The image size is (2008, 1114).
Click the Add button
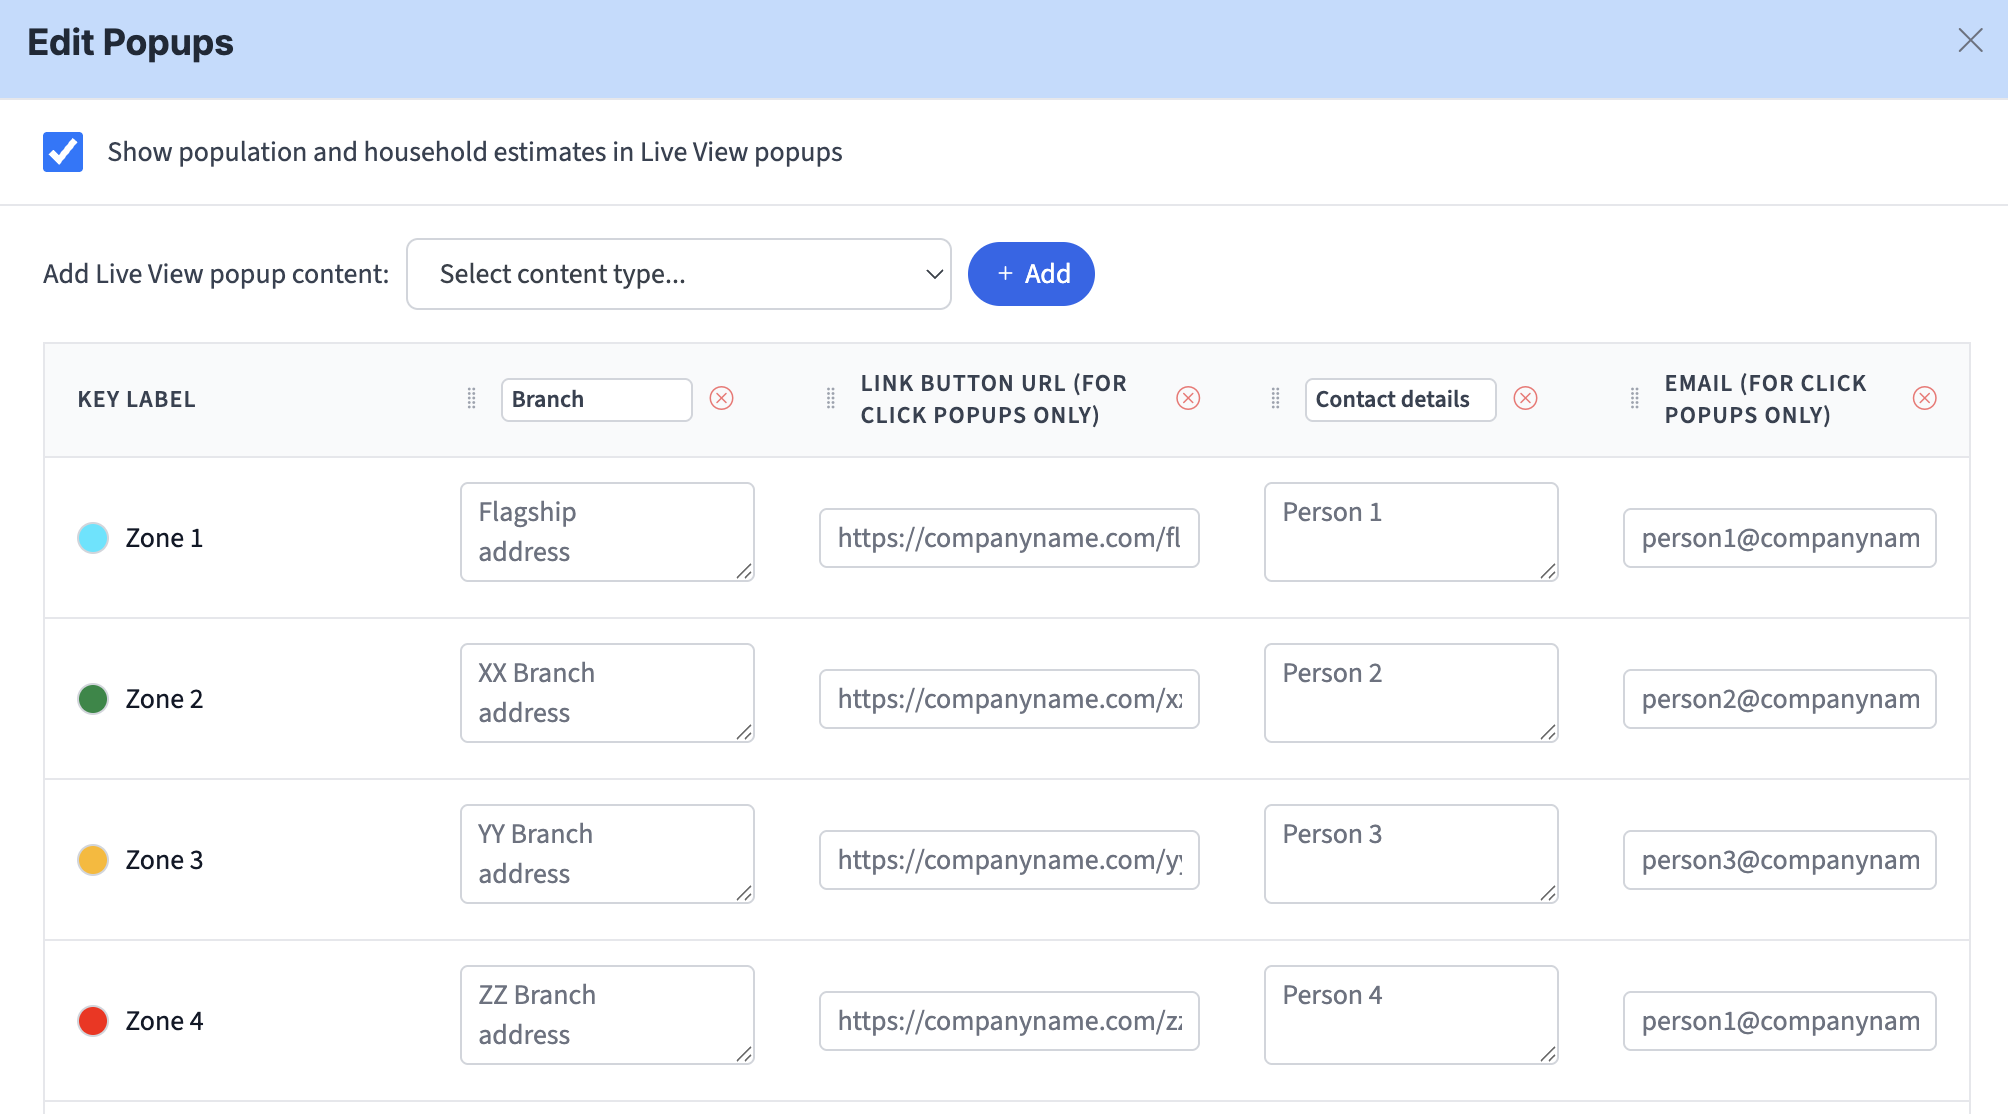click(1031, 274)
